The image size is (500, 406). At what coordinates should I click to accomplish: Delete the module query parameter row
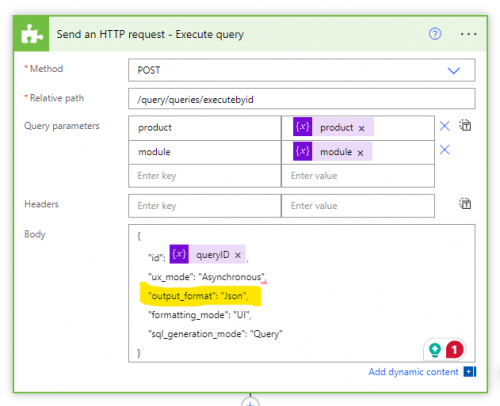click(445, 150)
